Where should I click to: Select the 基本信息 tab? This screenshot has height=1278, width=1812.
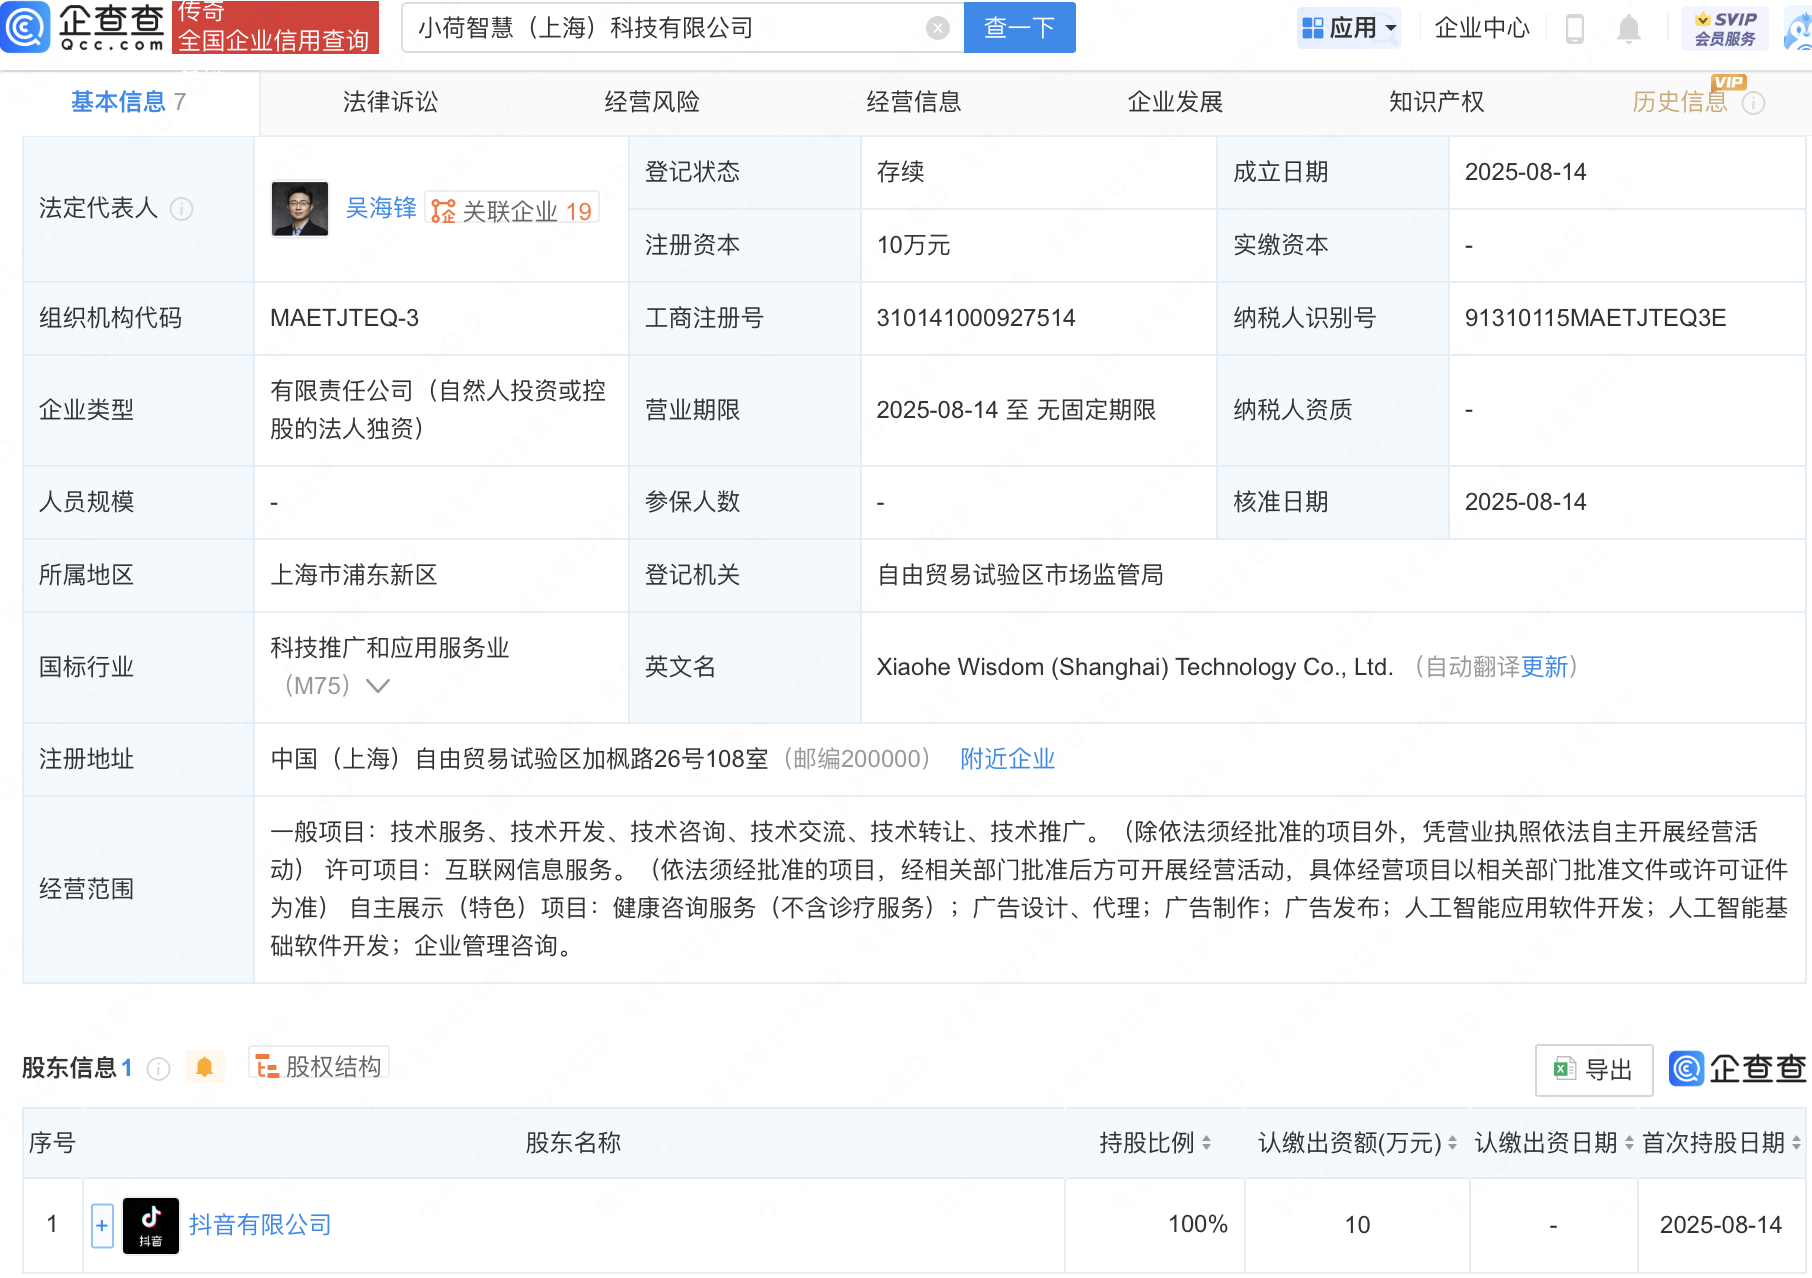129,102
